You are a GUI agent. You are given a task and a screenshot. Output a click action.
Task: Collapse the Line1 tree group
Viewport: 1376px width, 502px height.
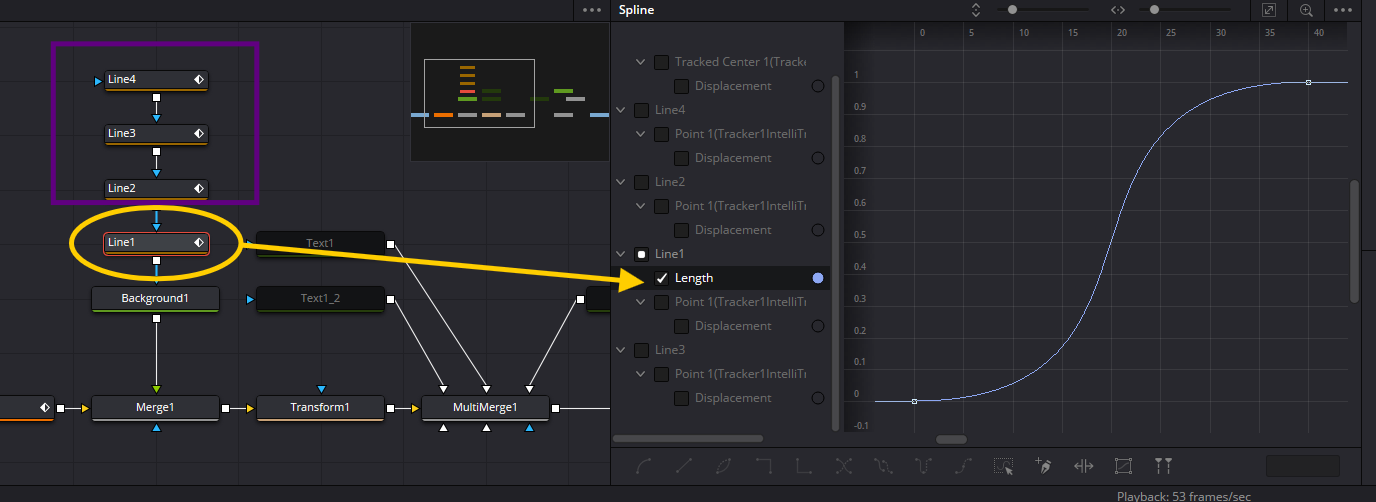[621, 254]
